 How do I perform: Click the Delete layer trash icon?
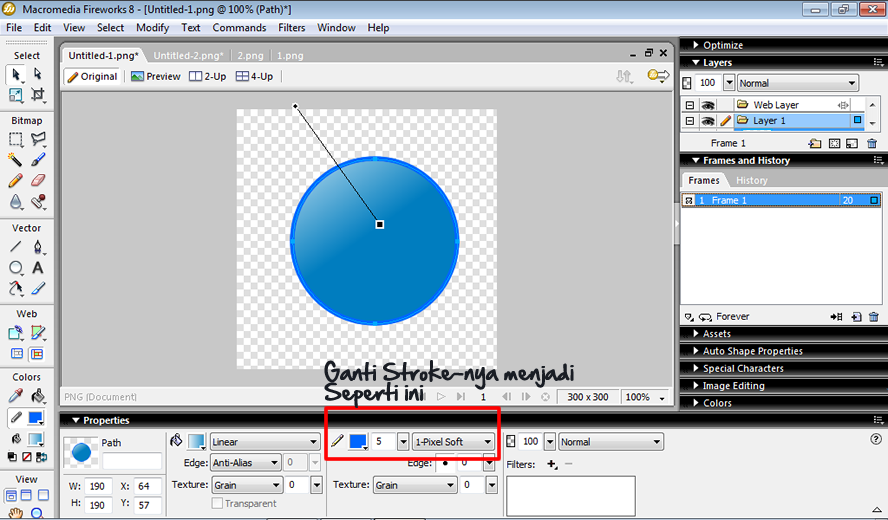coord(872,143)
